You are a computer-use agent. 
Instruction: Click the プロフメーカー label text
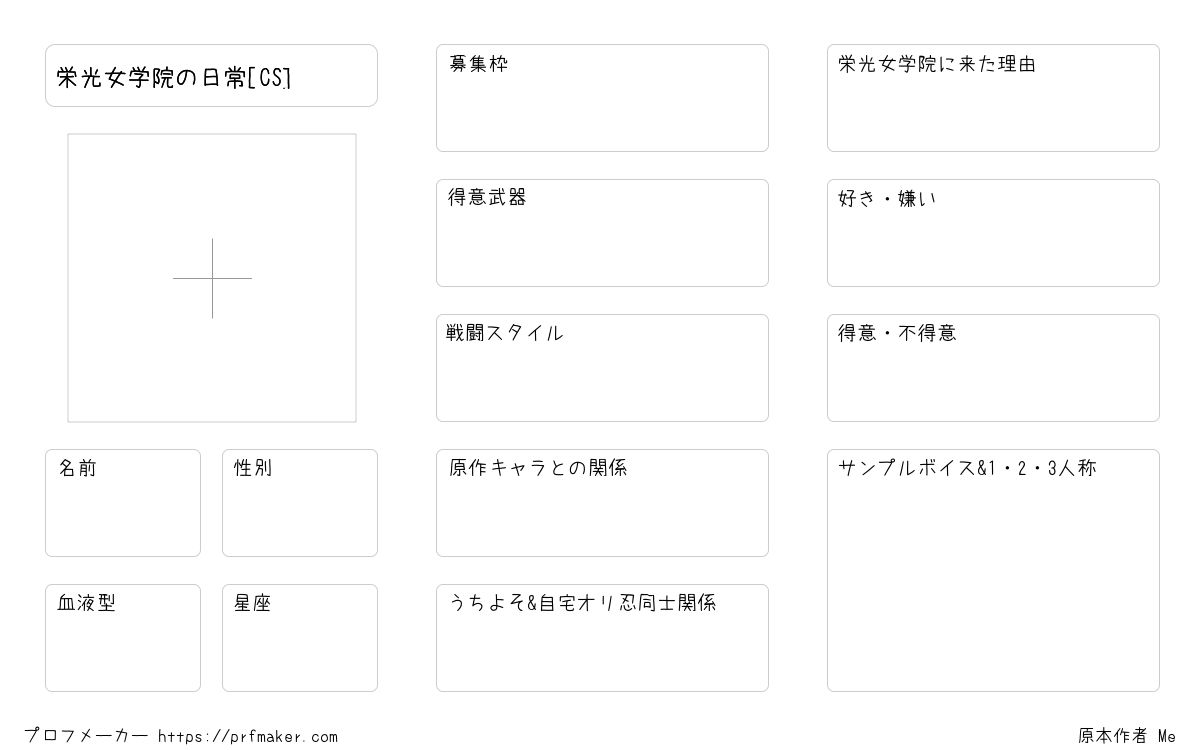(87, 736)
